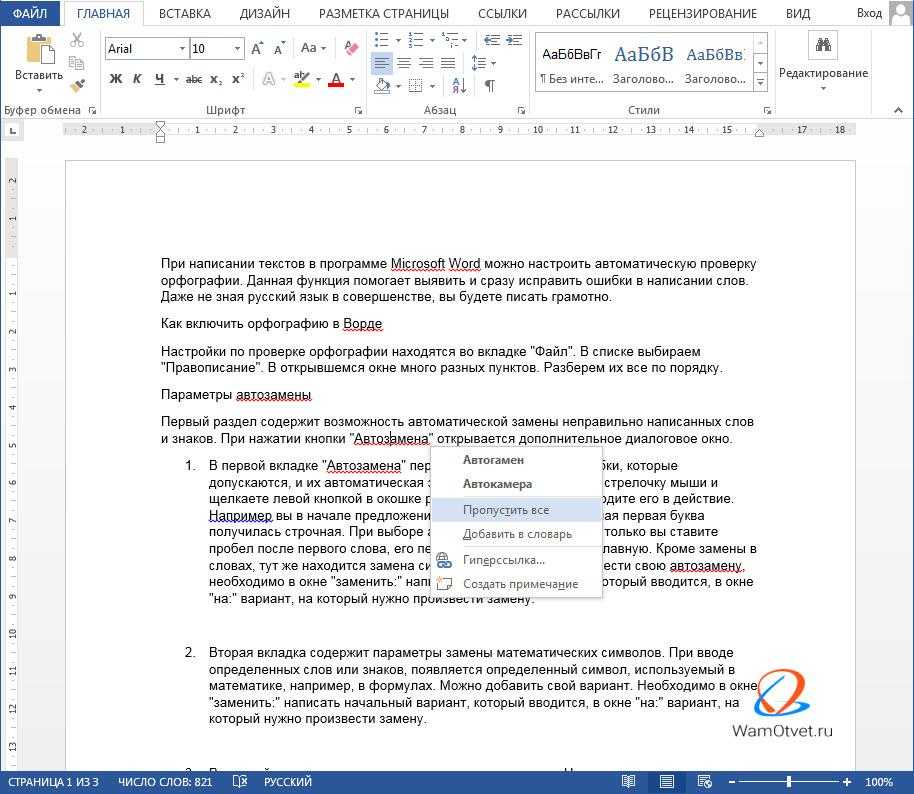The height and width of the screenshot is (794, 914).
Task: Click the Format Painter brush icon
Action: coord(77,86)
